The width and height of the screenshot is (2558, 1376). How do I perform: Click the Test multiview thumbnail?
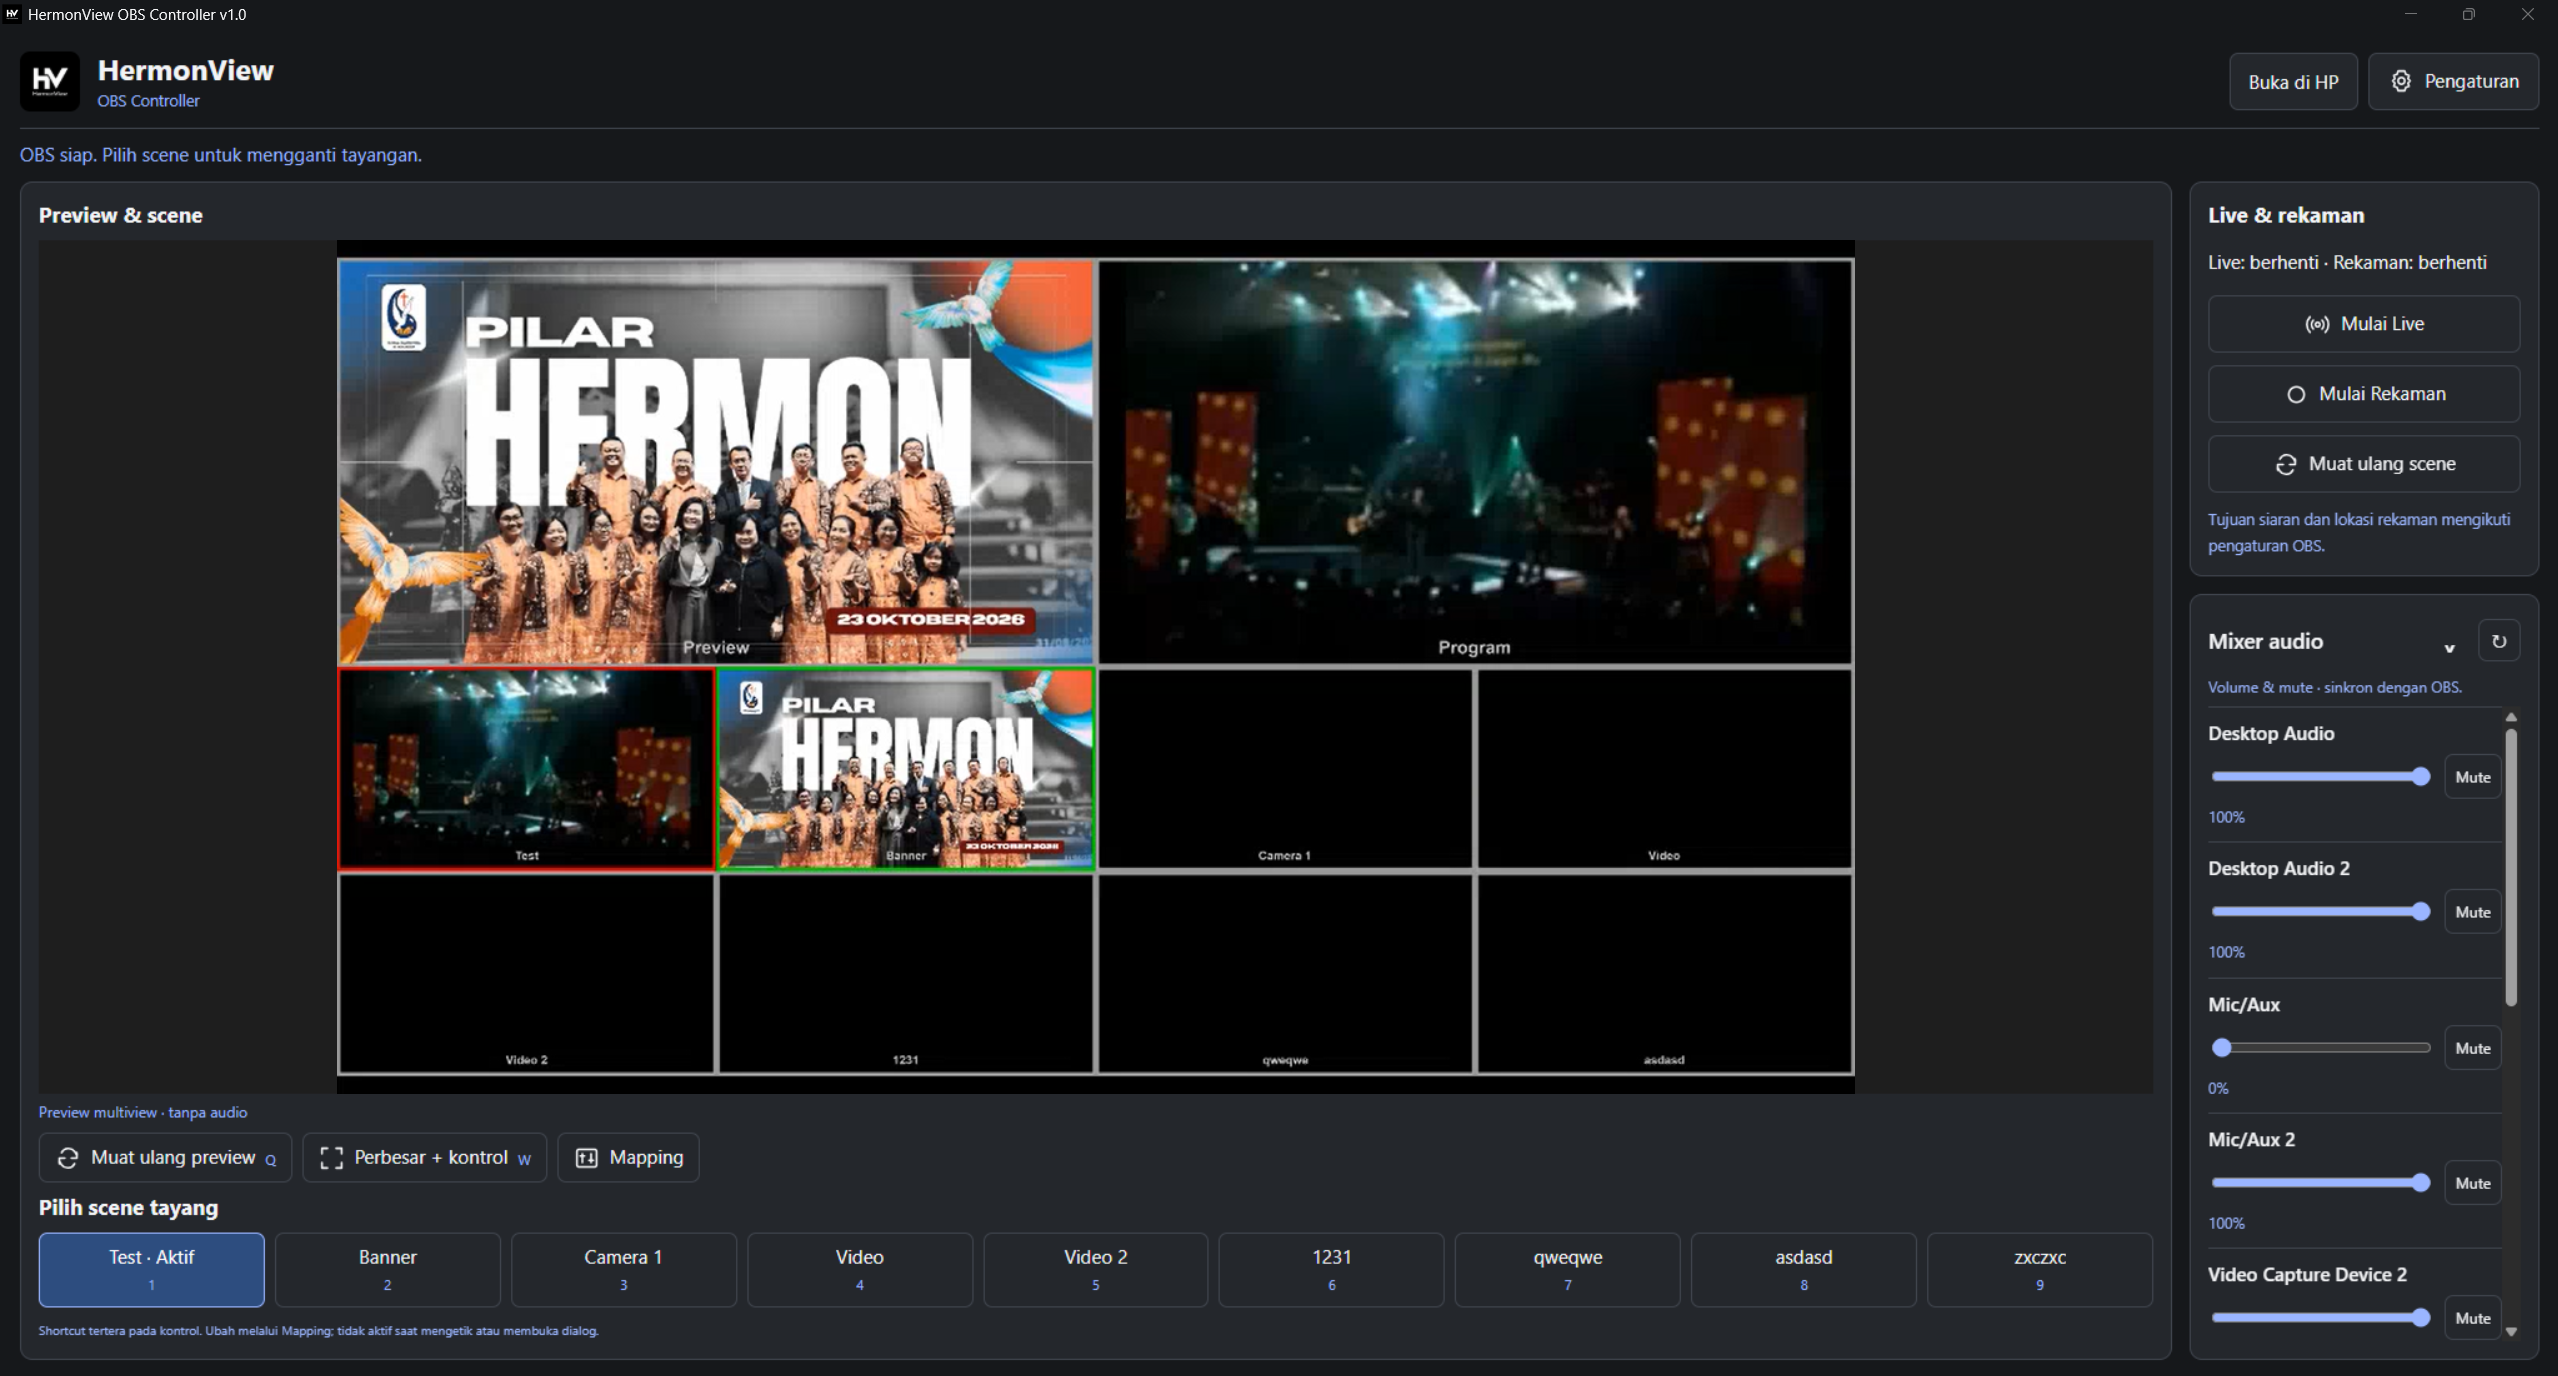tap(527, 769)
